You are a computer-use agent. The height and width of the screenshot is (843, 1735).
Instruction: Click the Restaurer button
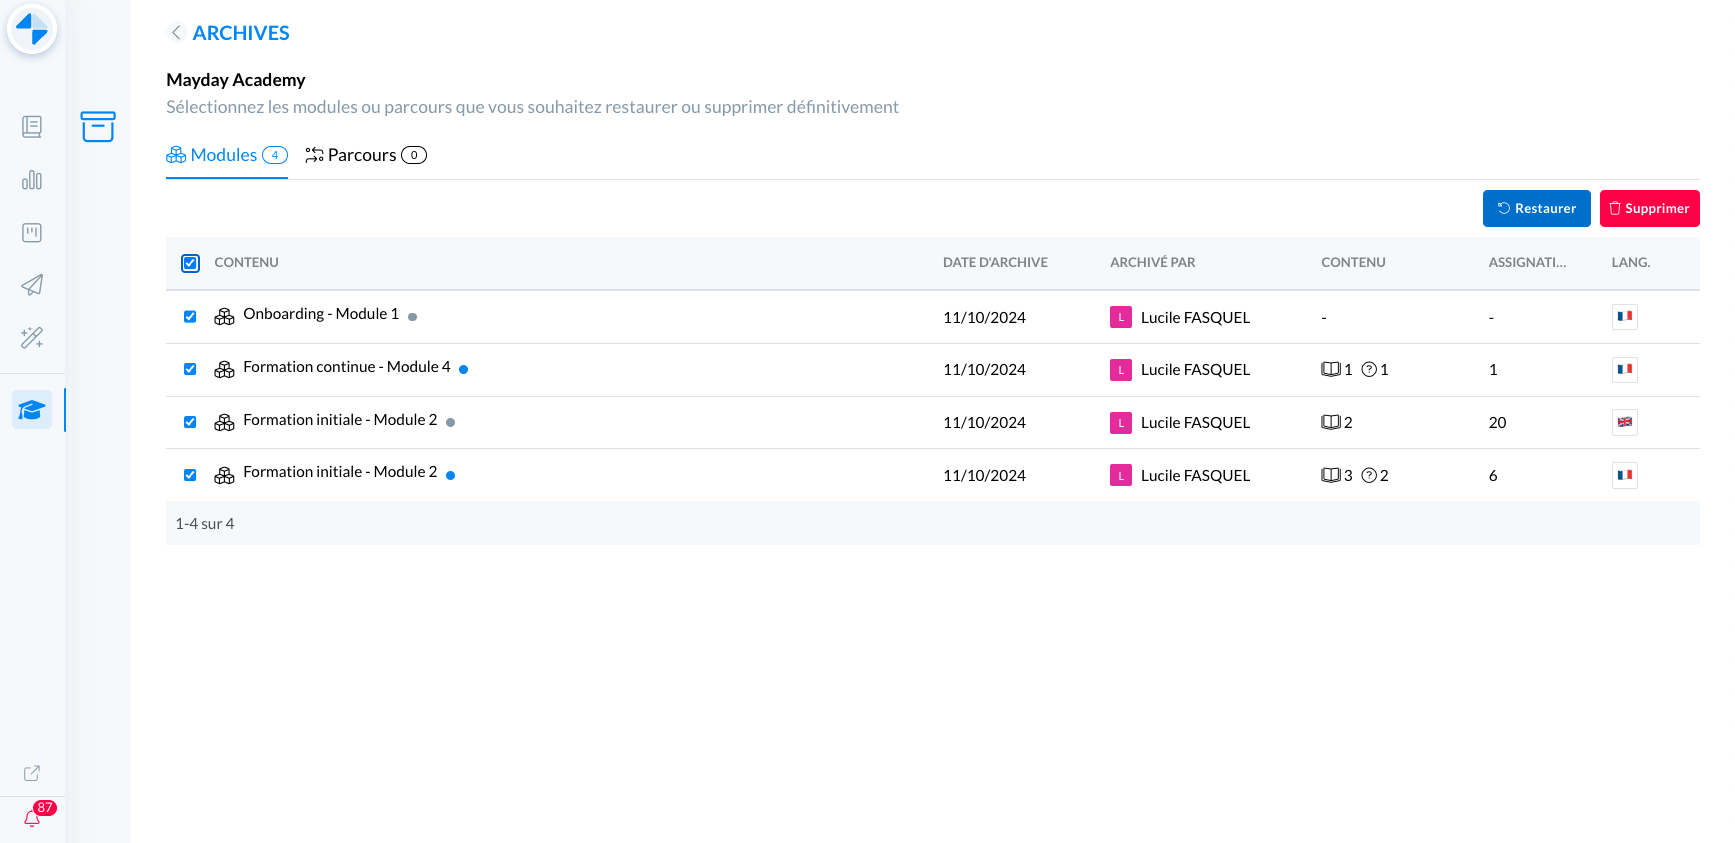tap(1536, 208)
